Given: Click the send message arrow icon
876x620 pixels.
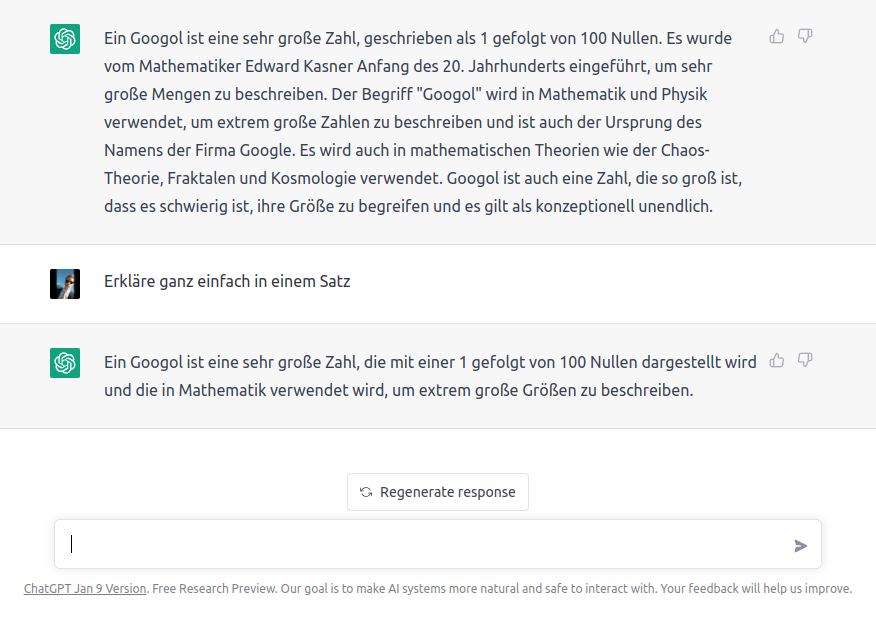Looking at the screenshot, I should (x=800, y=545).
